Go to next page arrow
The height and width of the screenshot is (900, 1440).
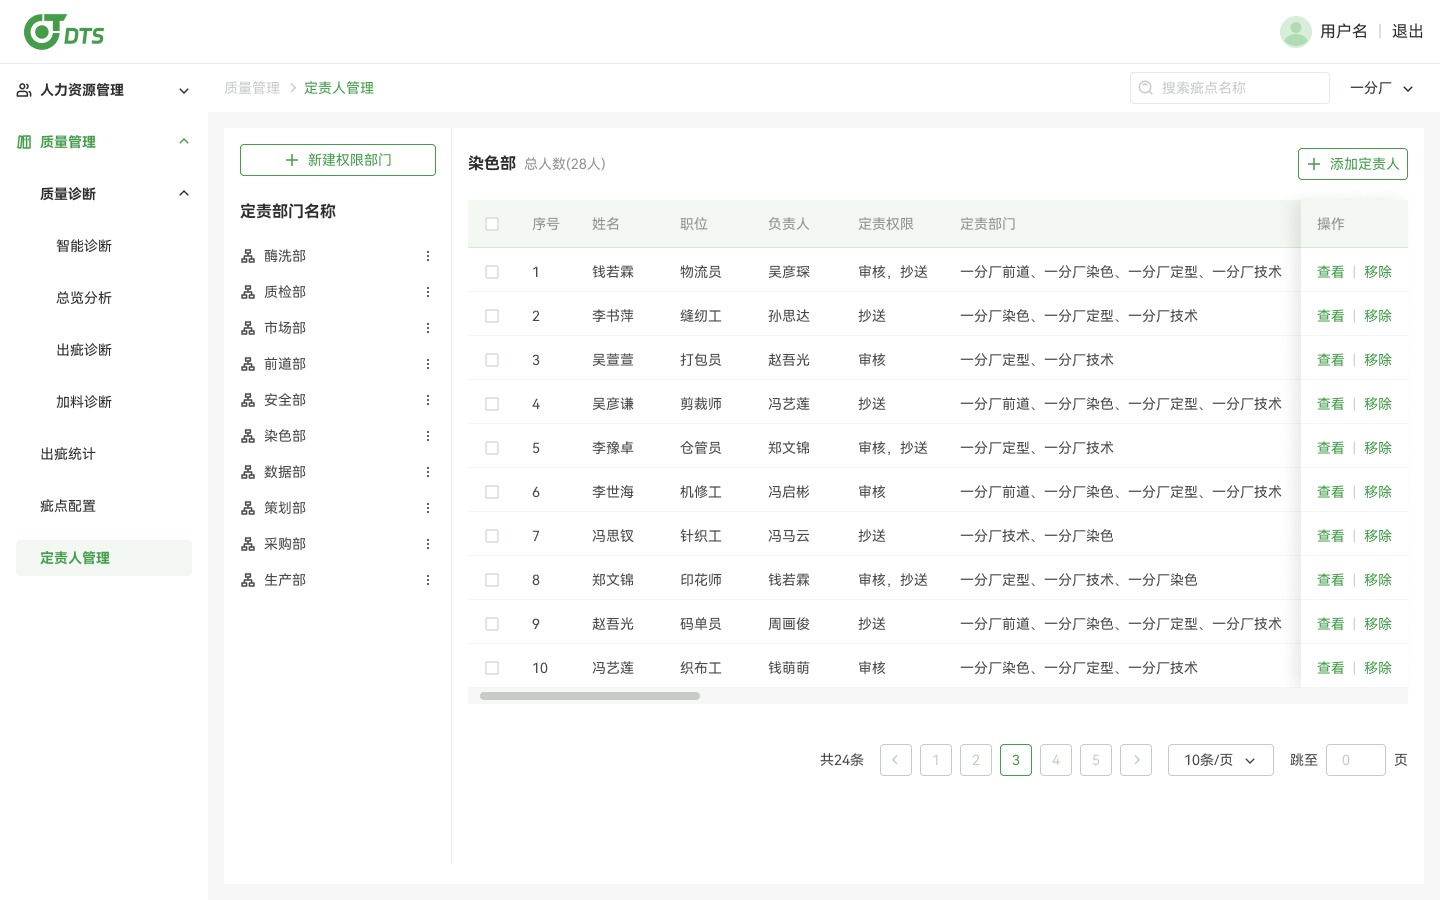click(x=1136, y=760)
